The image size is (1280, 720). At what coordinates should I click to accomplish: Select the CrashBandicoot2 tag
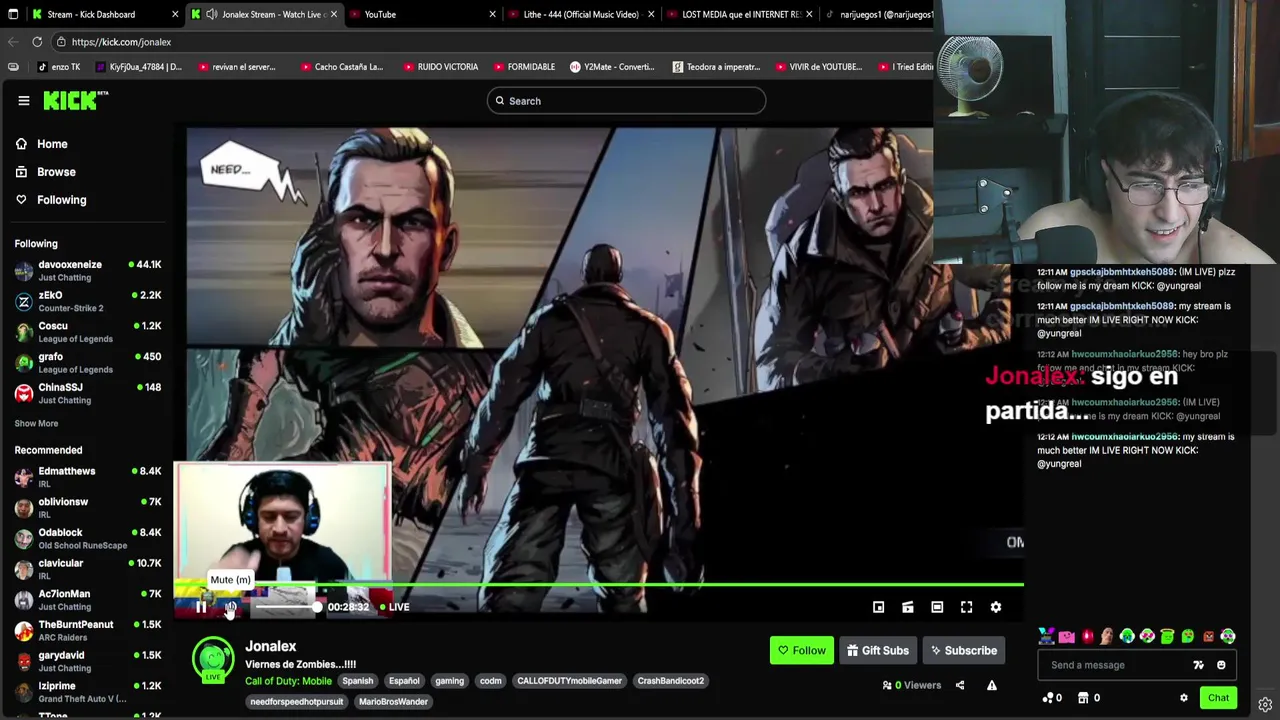pyautogui.click(x=671, y=681)
